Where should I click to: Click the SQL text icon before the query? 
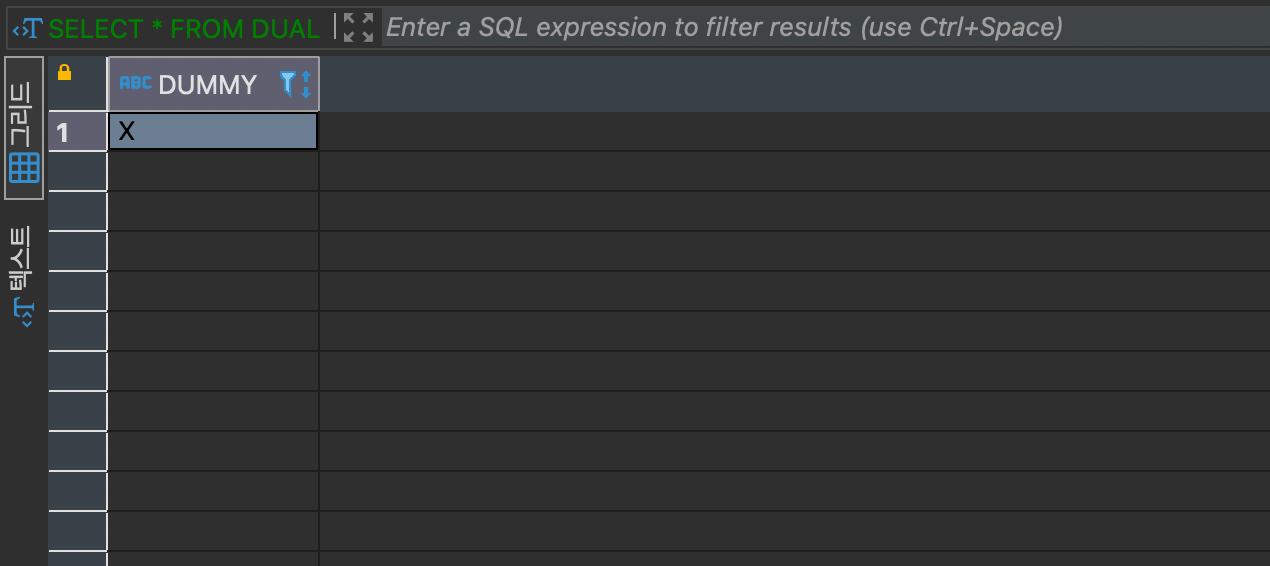(x=27, y=28)
